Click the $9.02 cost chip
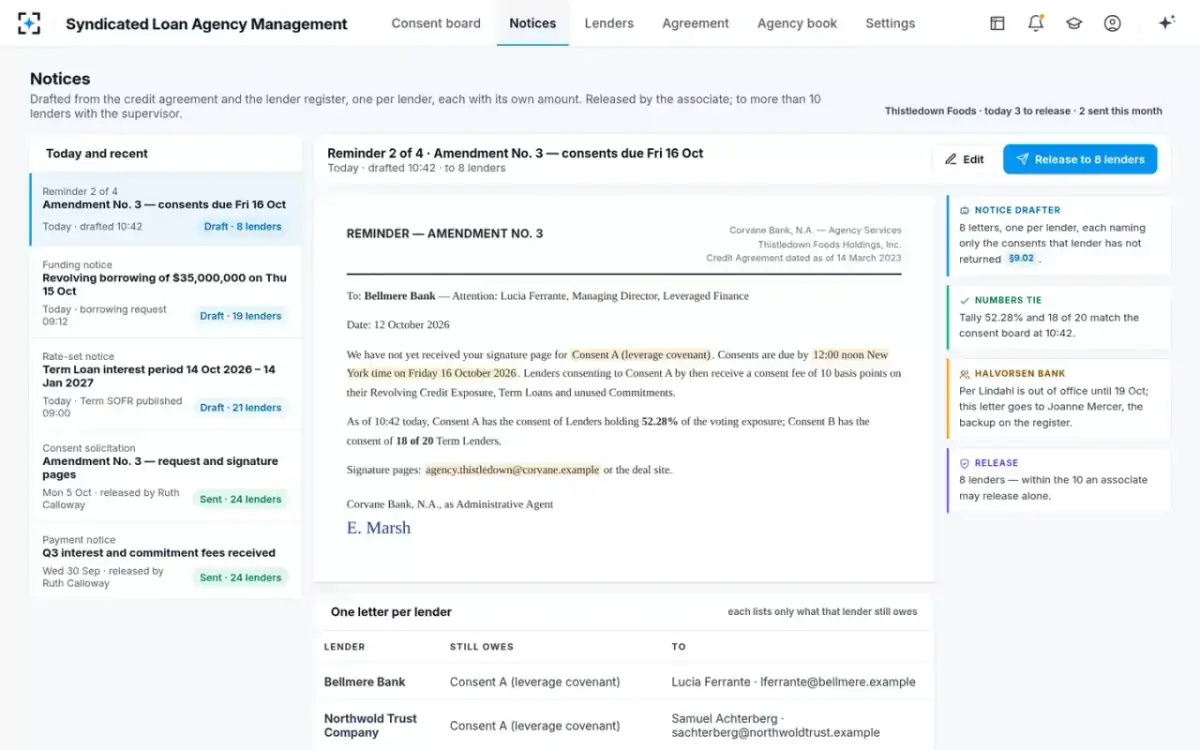Image resolution: width=1200 pixels, height=750 pixels. point(1022,258)
